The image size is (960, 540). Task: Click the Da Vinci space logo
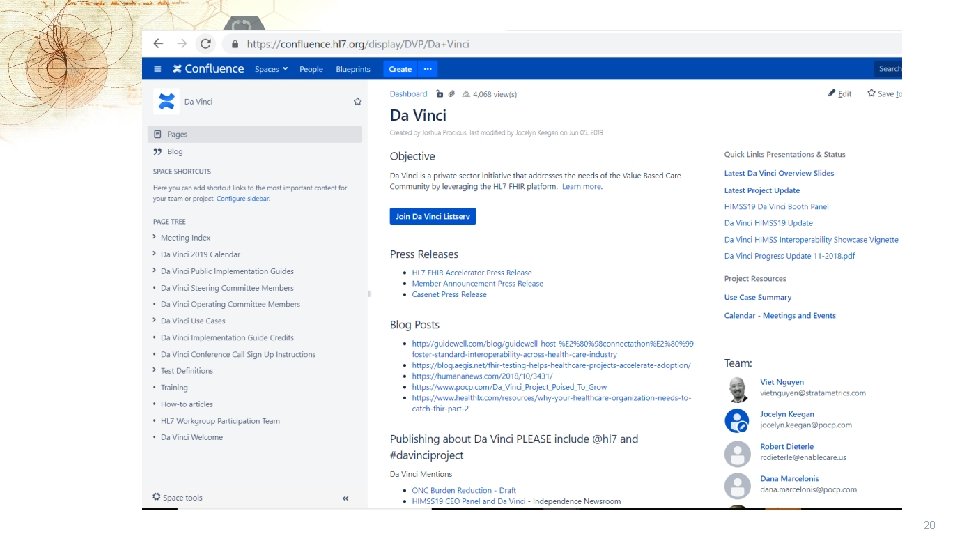(166, 101)
